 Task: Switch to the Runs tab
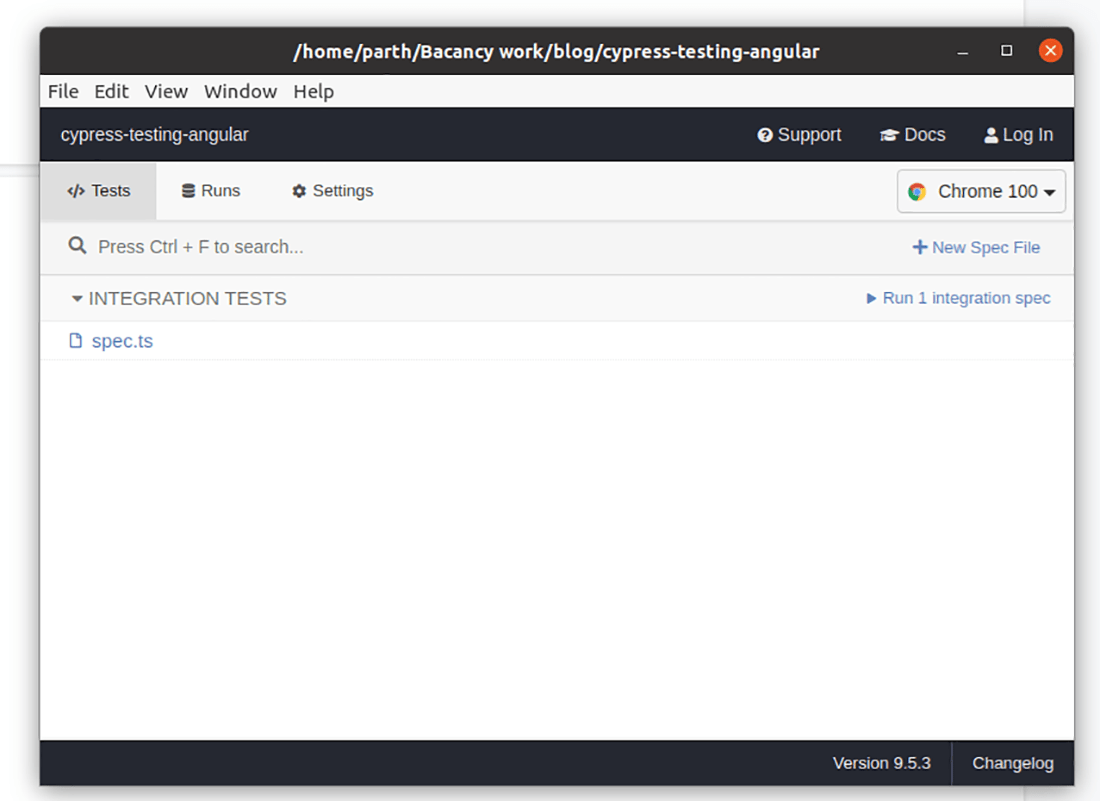(211, 191)
